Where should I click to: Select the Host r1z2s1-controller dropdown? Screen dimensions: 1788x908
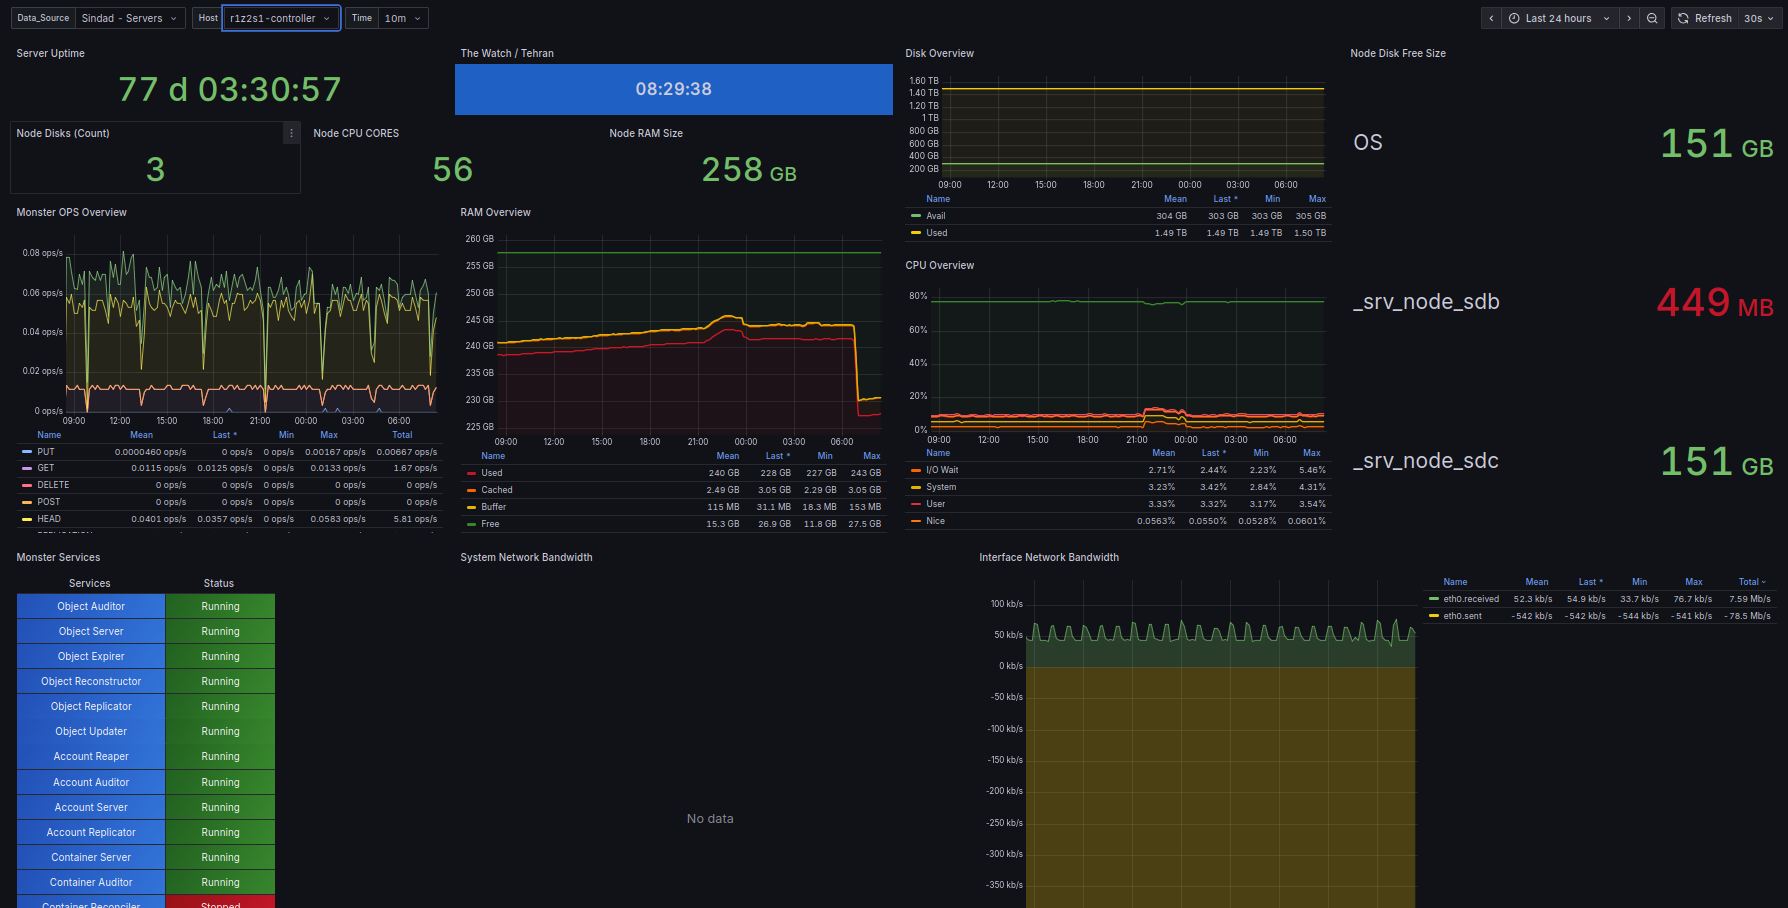pos(280,18)
